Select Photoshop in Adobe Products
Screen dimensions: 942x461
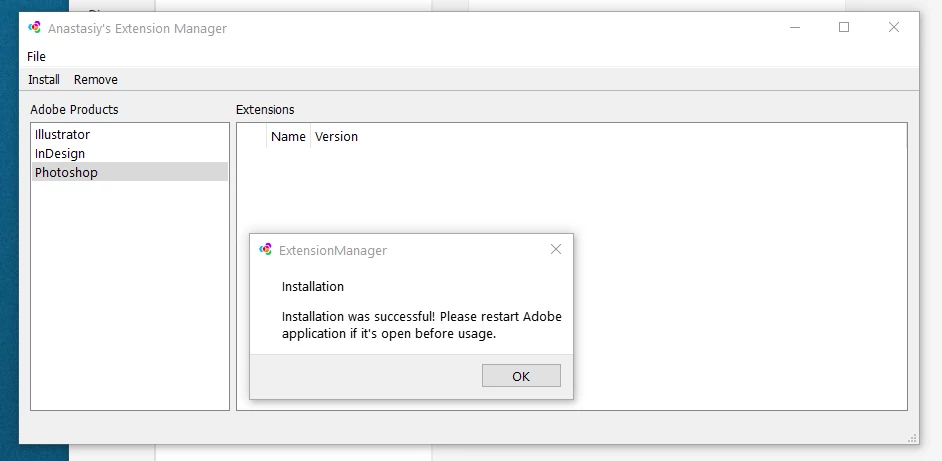click(130, 172)
